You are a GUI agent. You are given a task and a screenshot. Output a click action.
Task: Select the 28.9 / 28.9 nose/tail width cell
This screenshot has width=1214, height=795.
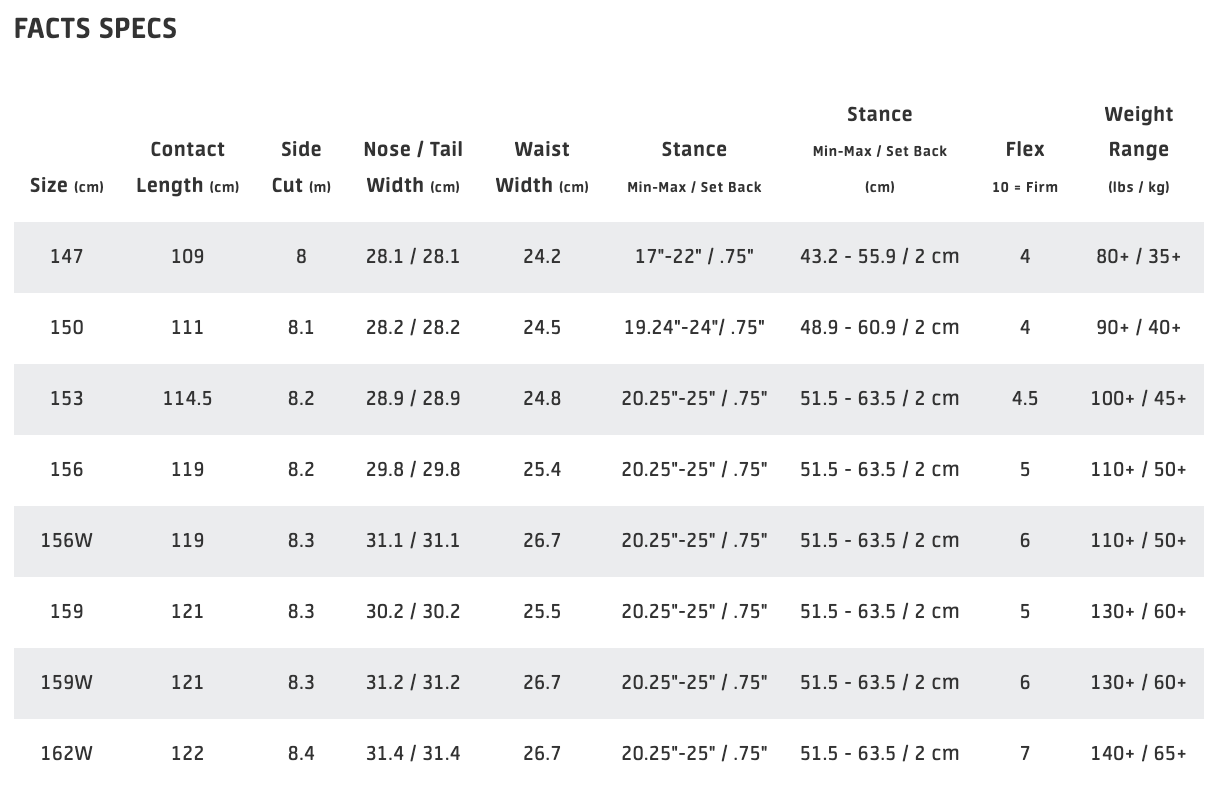[413, 399]
